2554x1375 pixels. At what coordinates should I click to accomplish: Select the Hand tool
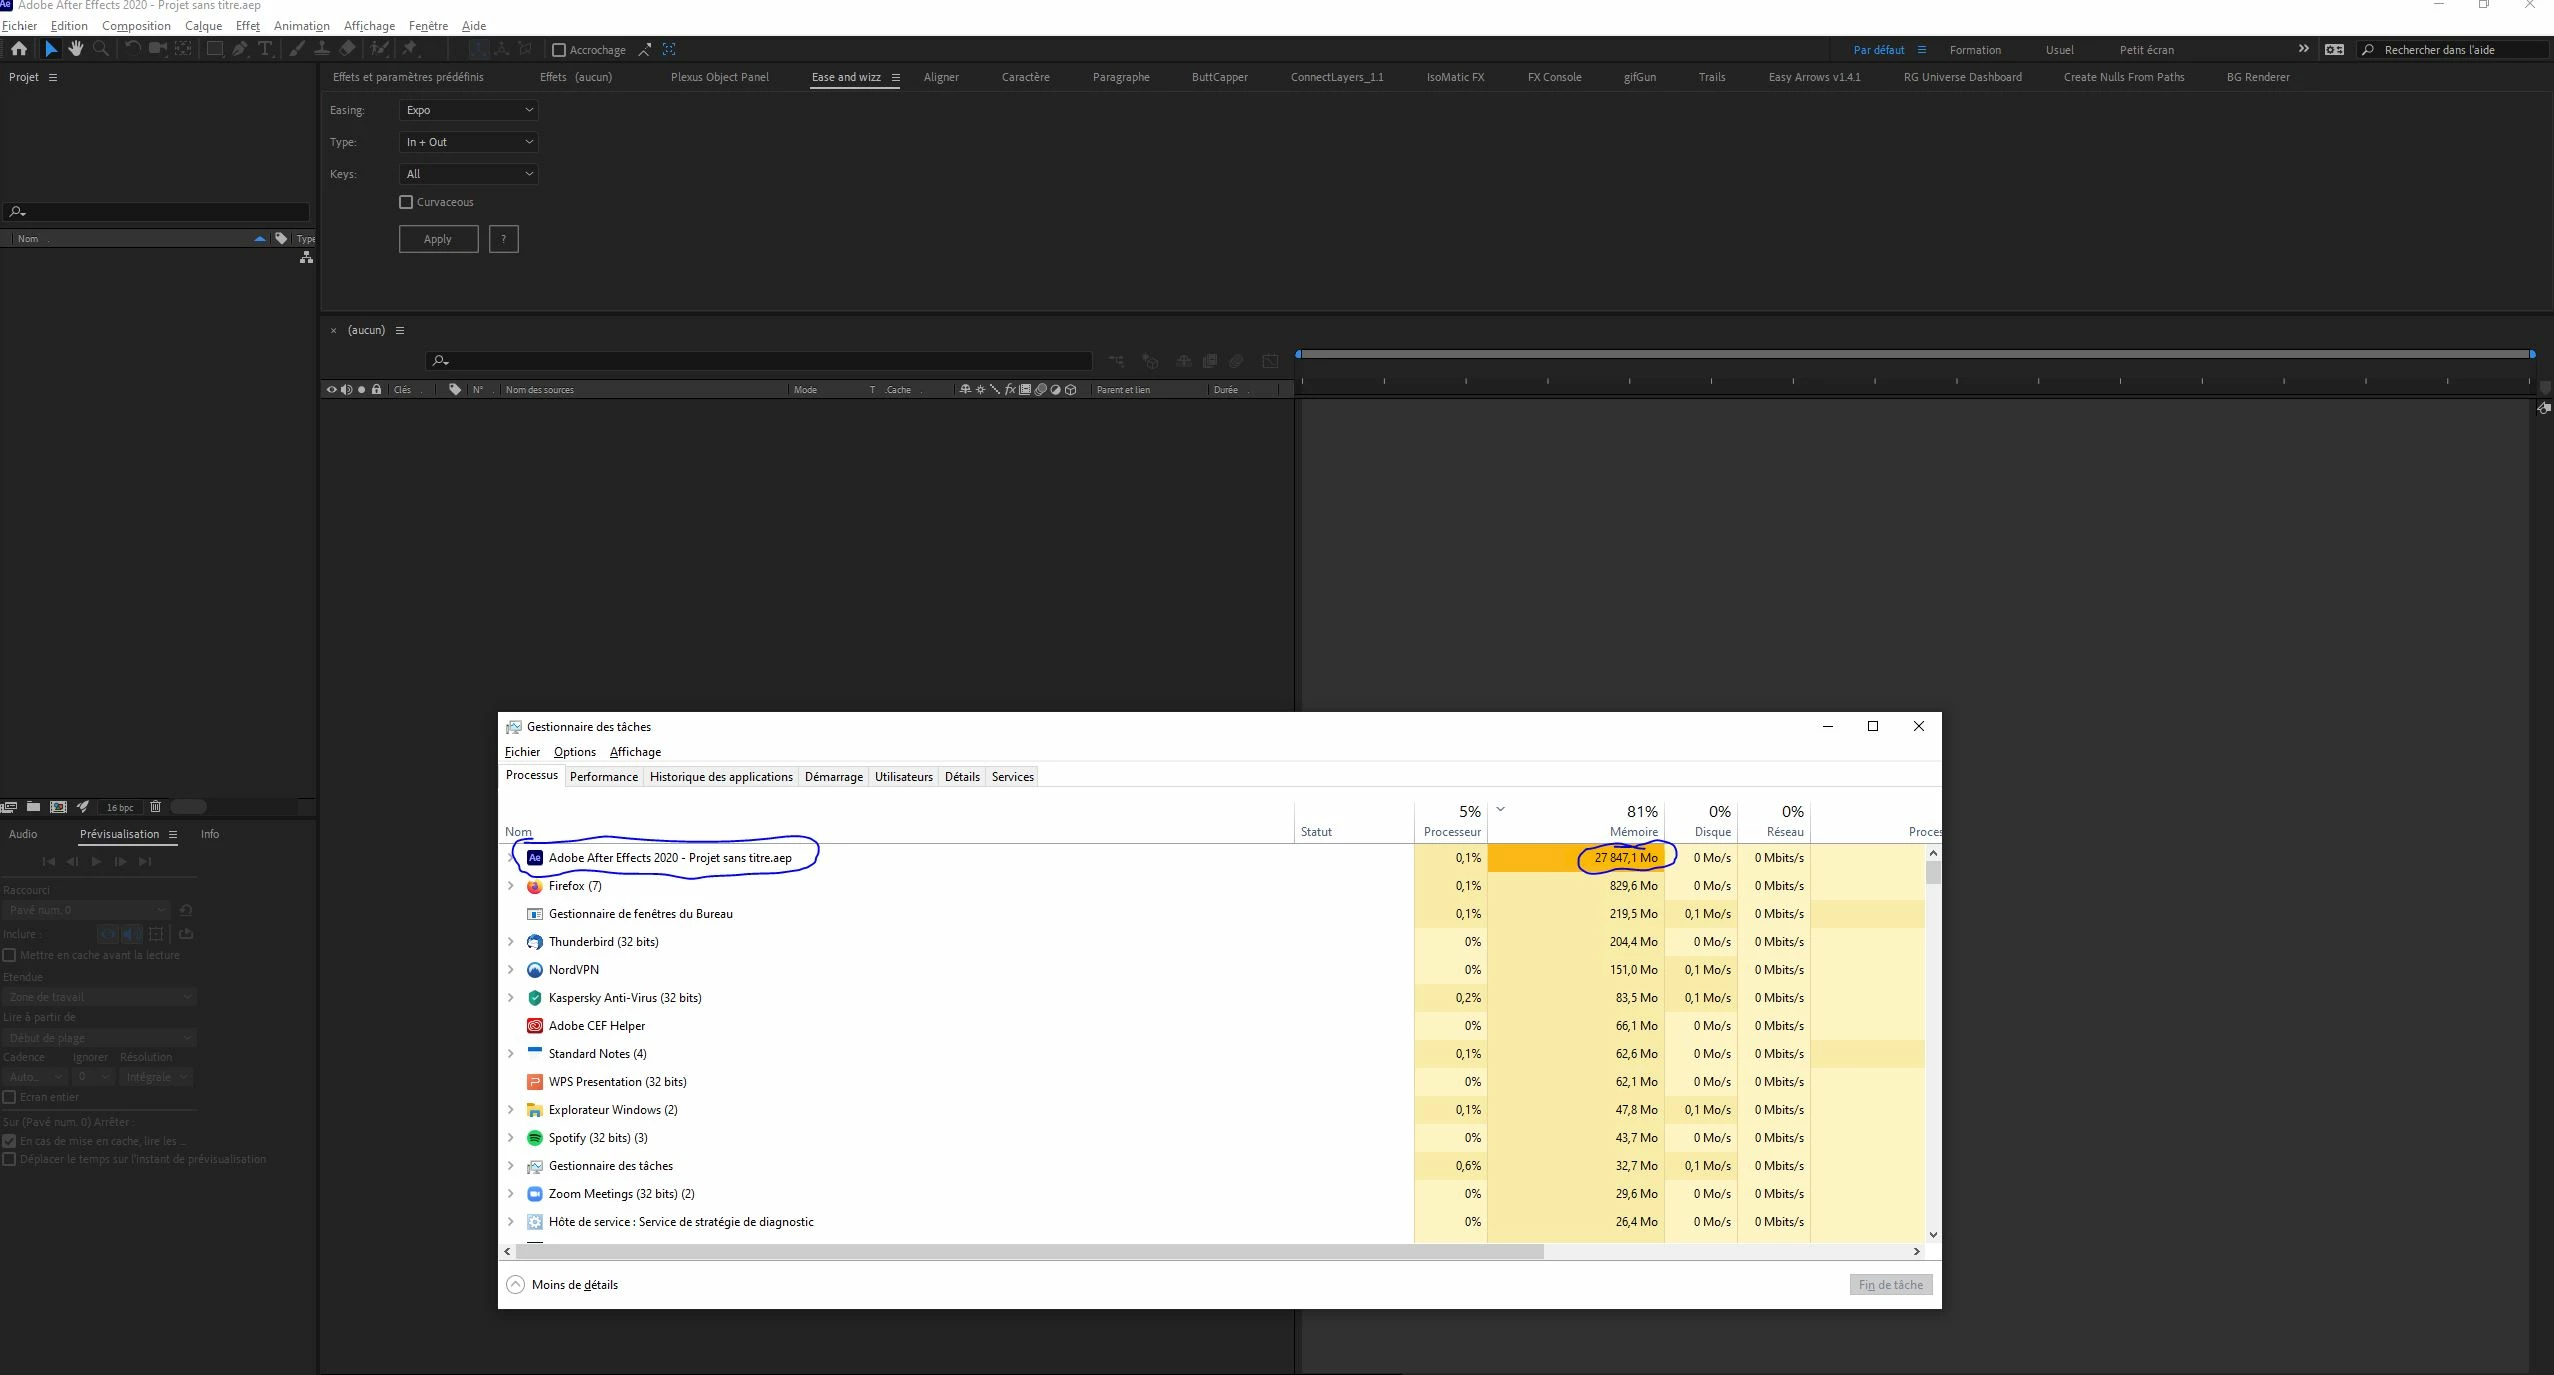coord(76,49)
